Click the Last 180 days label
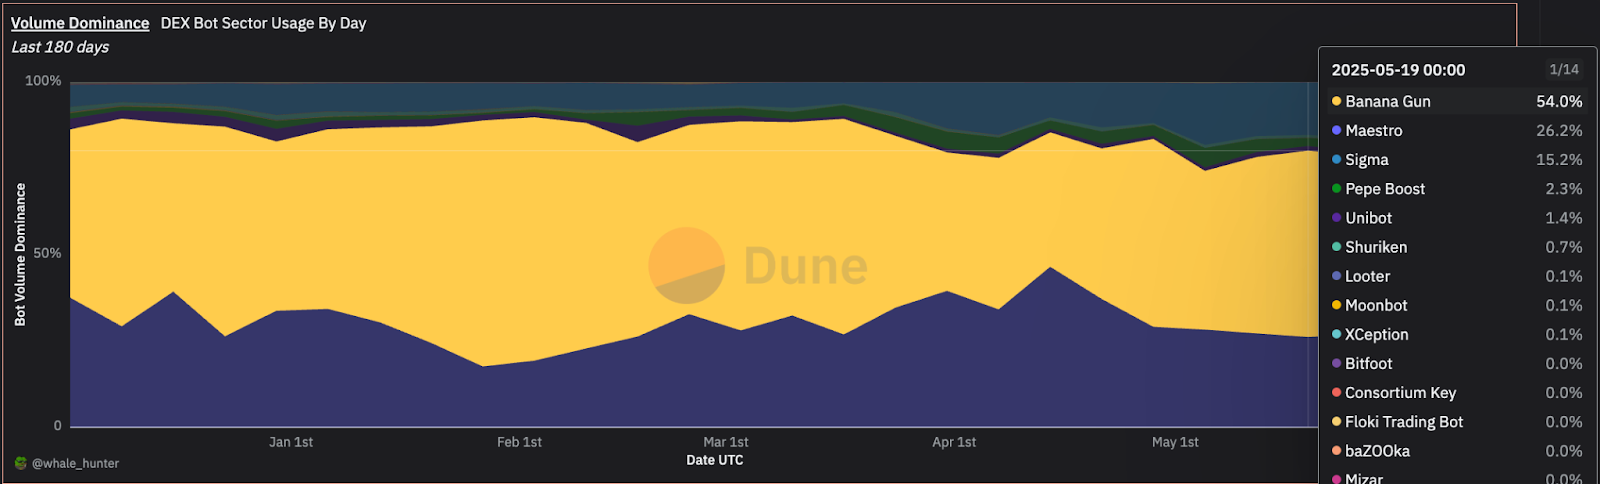The width and height of the screenshot is (1600, 484). tap(60, 47)
